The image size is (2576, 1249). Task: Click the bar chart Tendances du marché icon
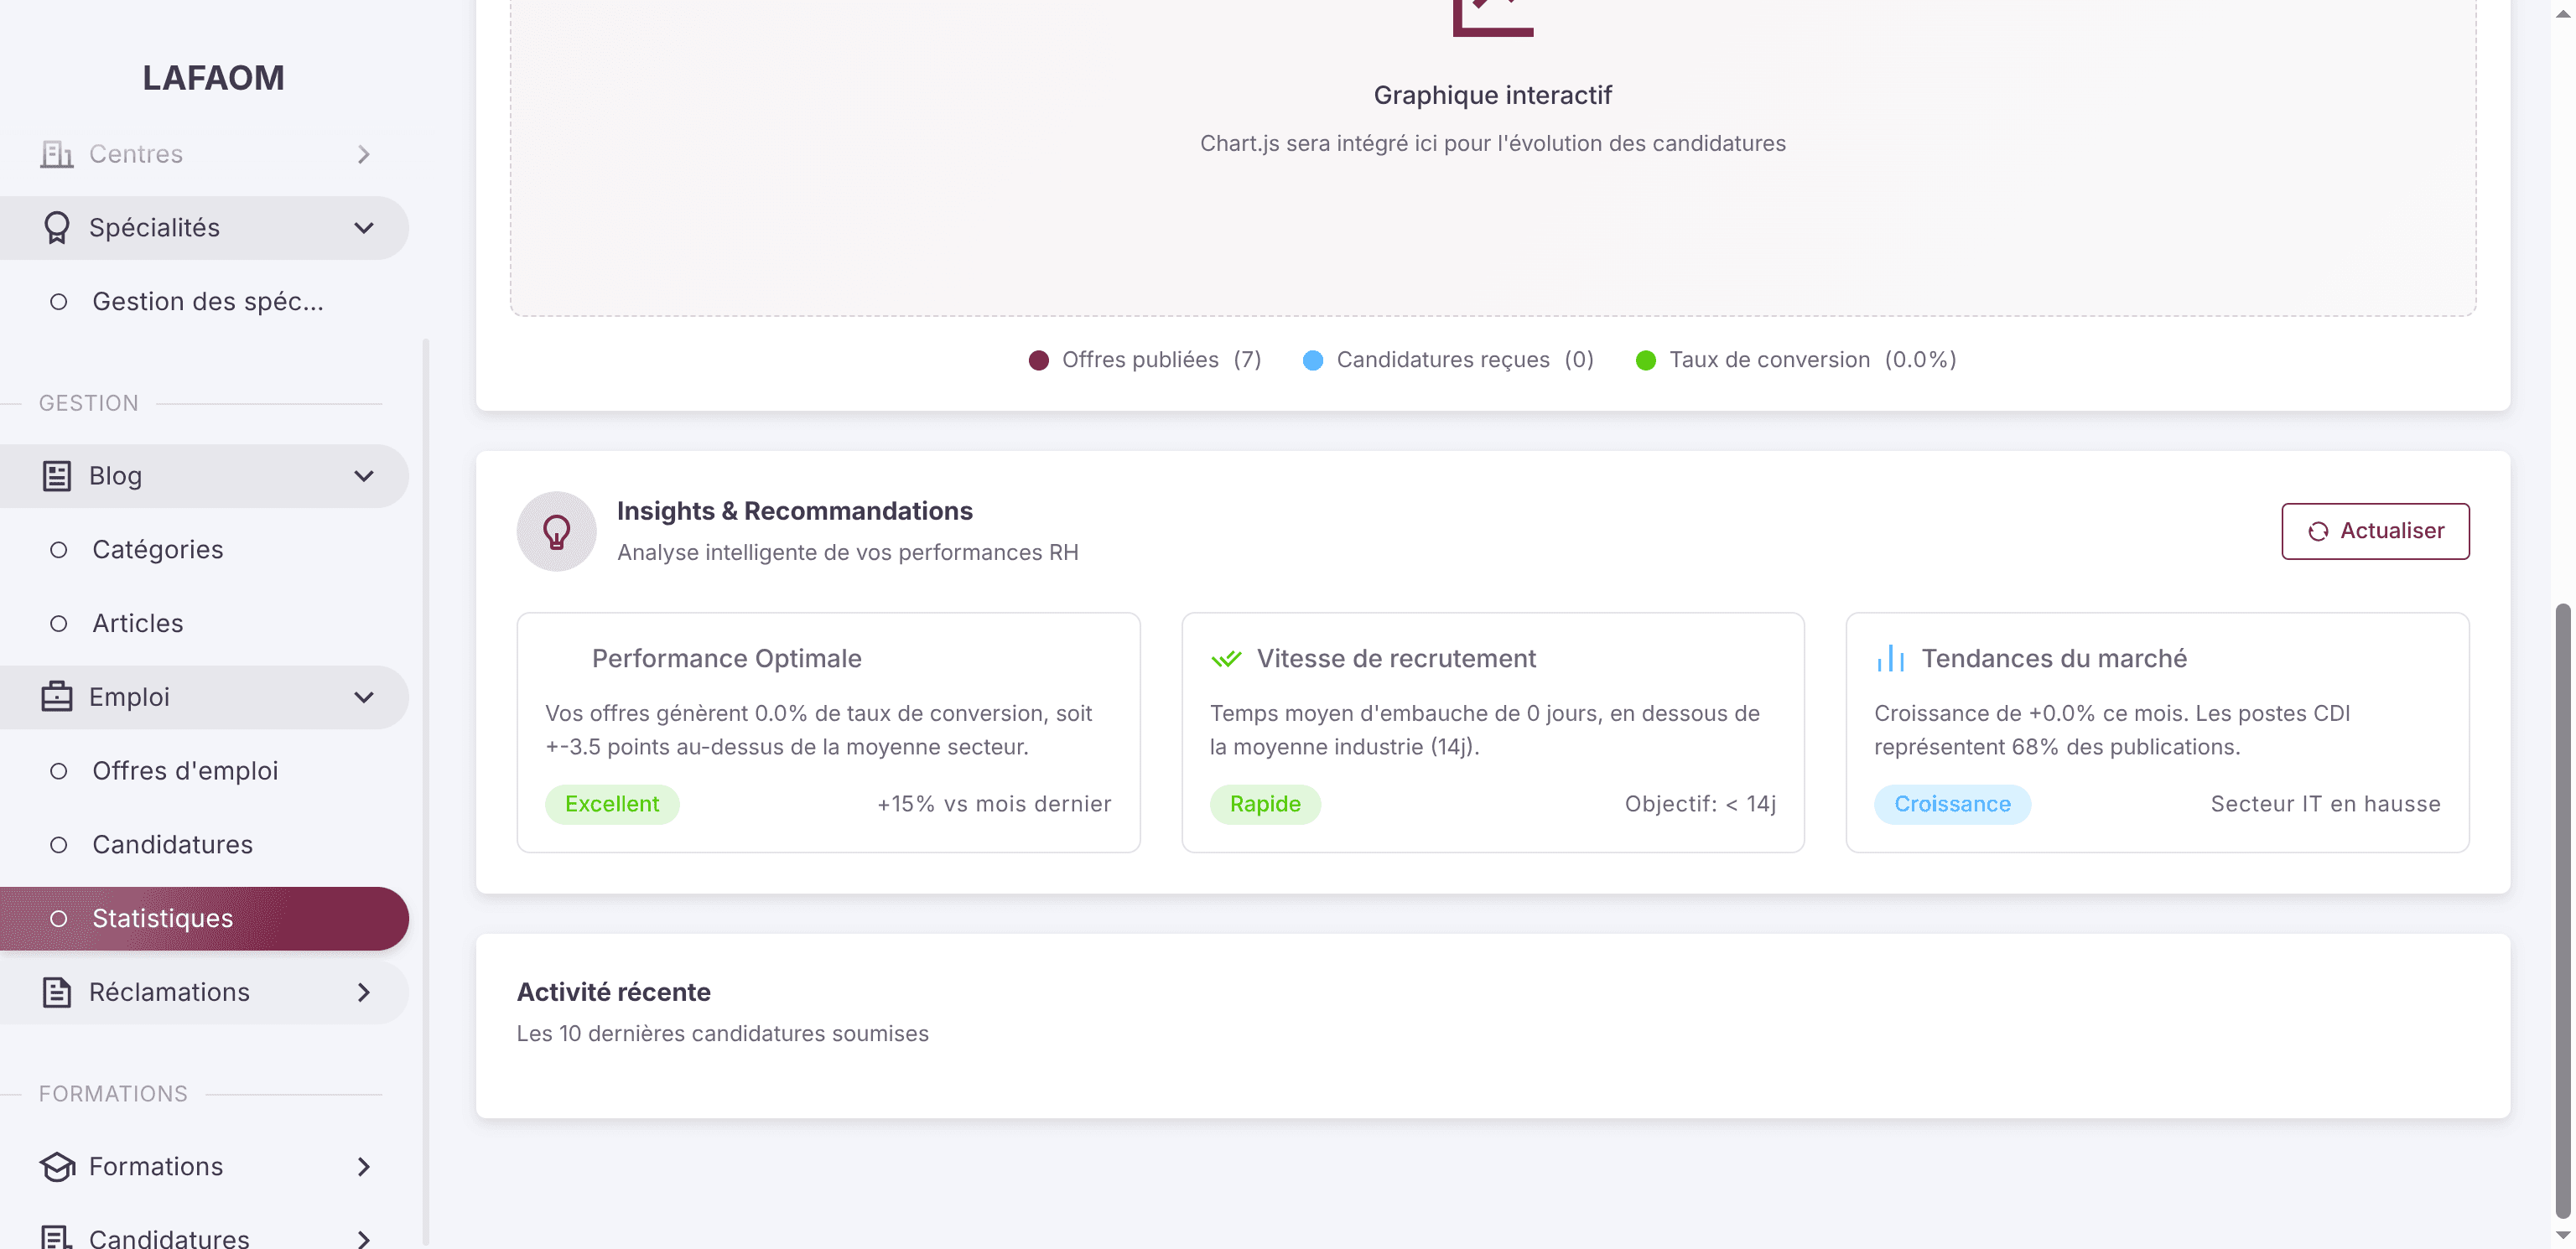point(1890,658)
